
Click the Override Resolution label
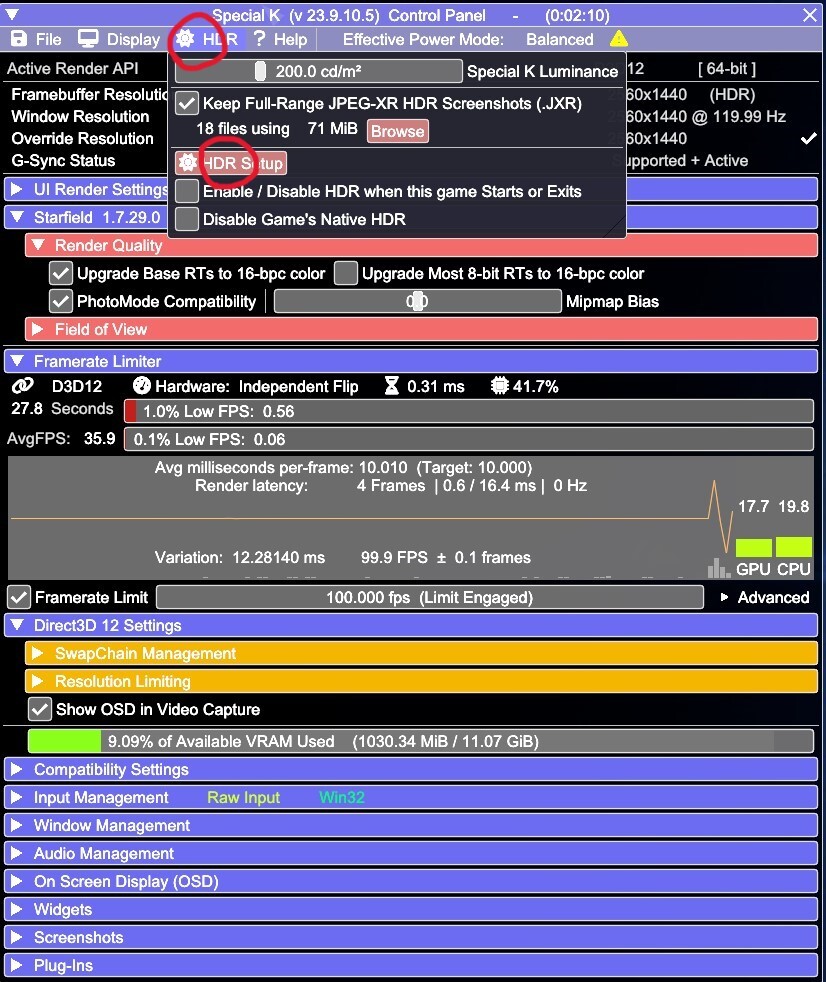tap(82, 138)
